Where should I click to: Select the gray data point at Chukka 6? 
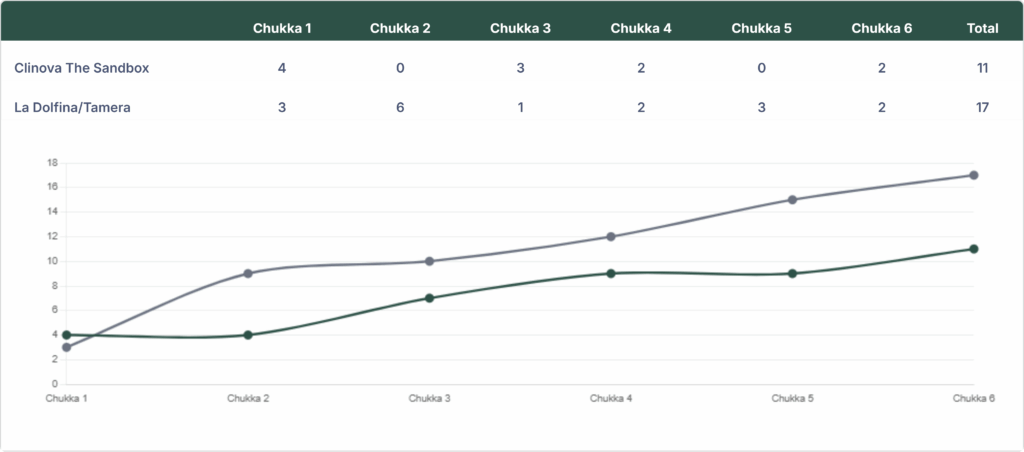click(x=974, y=175)
